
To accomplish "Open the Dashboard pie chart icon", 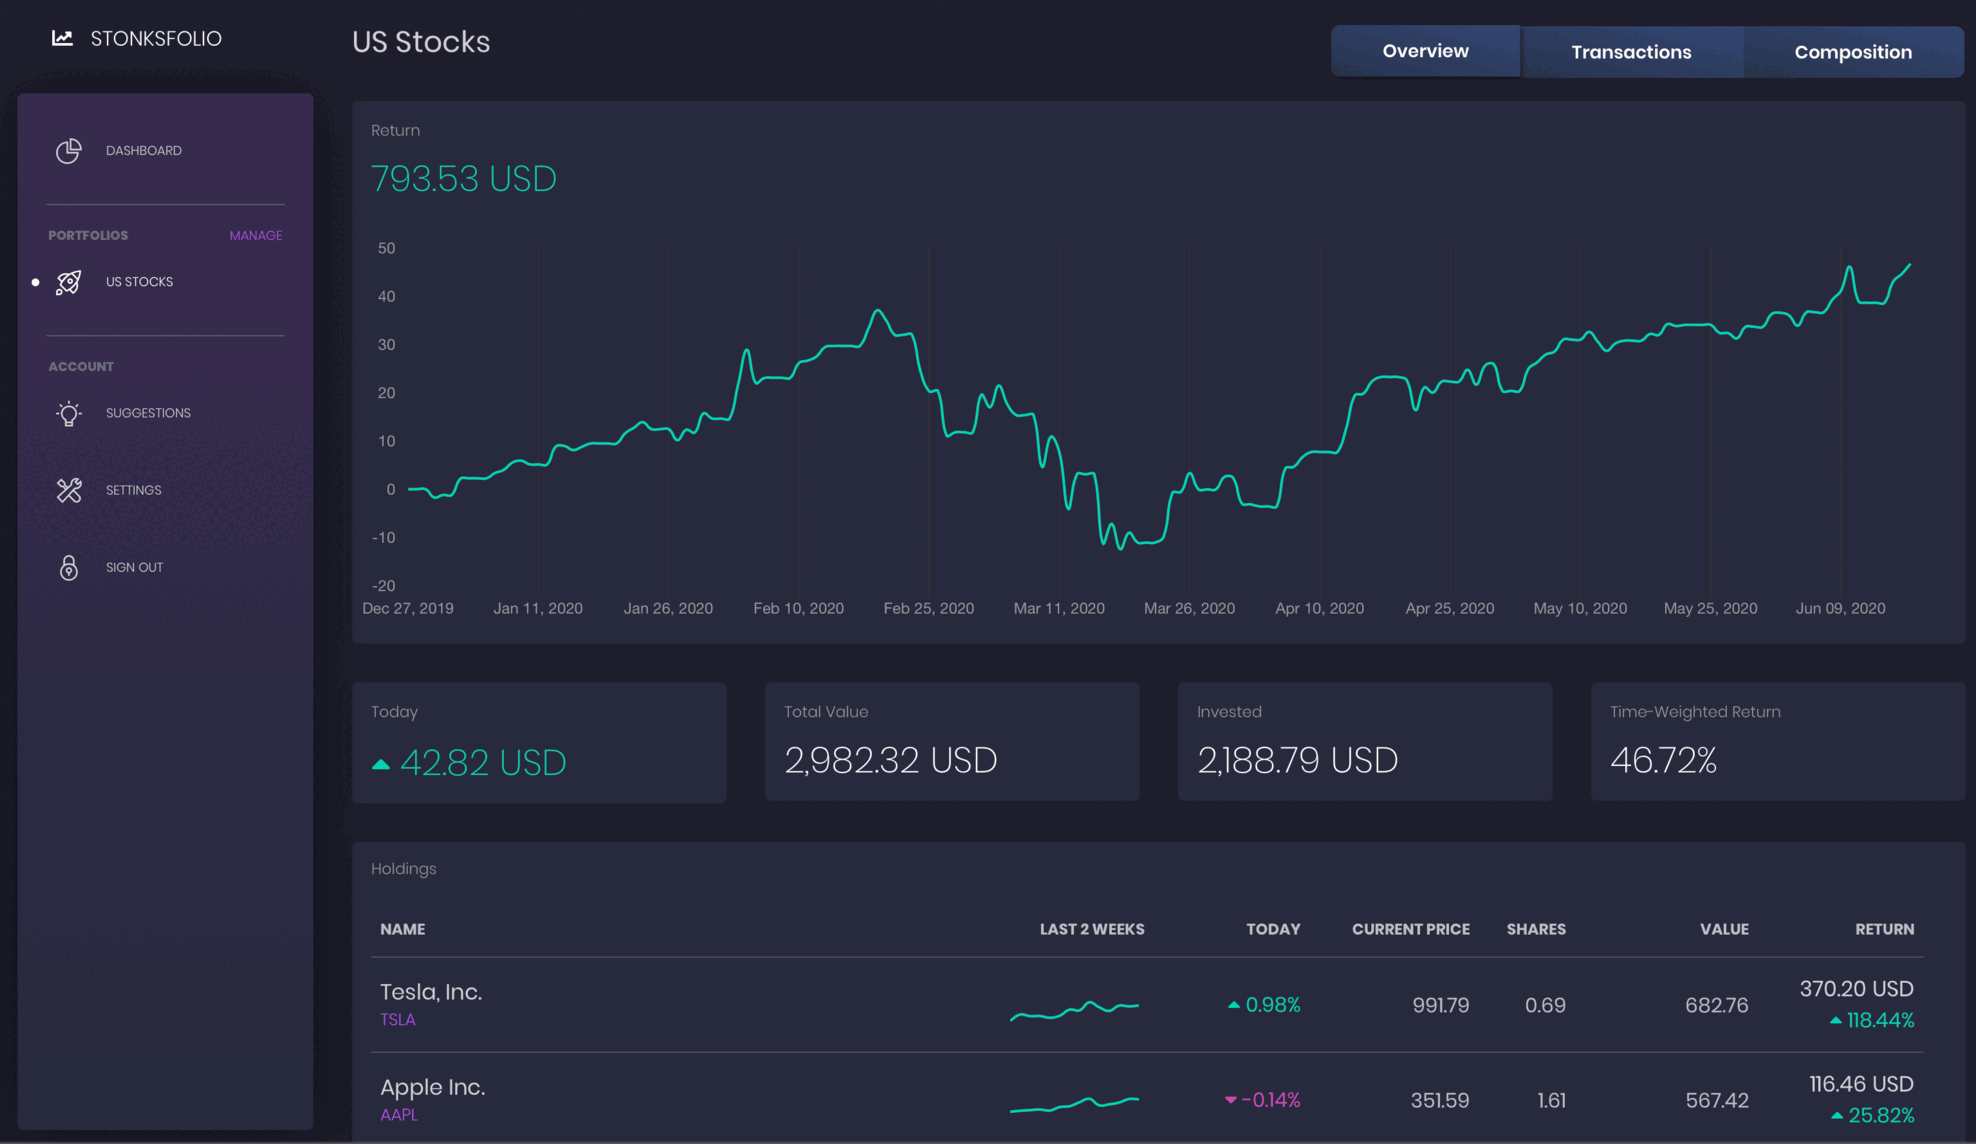I will (x=68, y=150).
